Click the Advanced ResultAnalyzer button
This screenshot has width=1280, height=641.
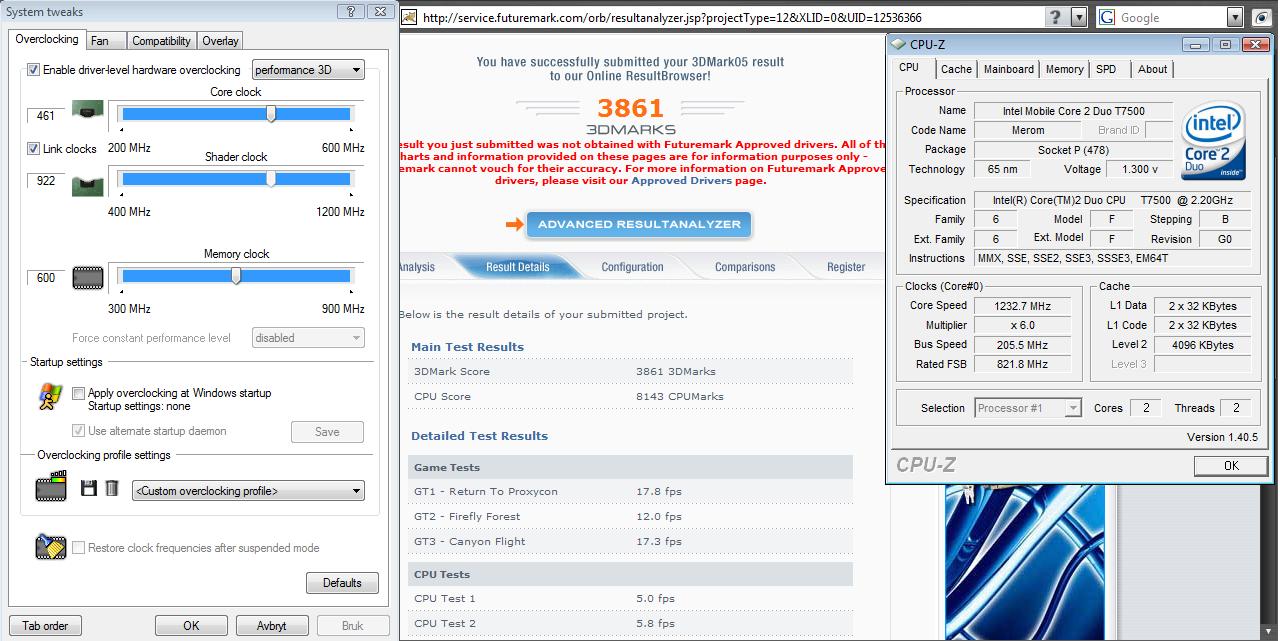(x=639, y=224)
